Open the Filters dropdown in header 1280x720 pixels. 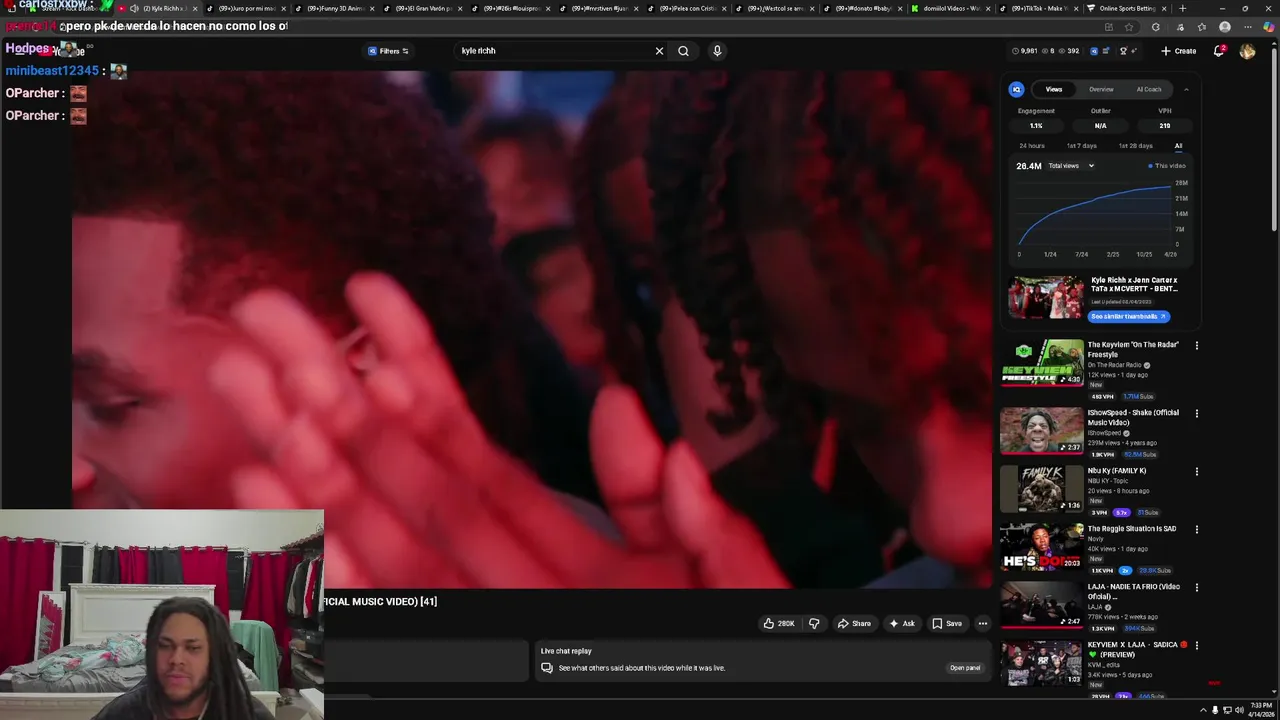point(388,51)
